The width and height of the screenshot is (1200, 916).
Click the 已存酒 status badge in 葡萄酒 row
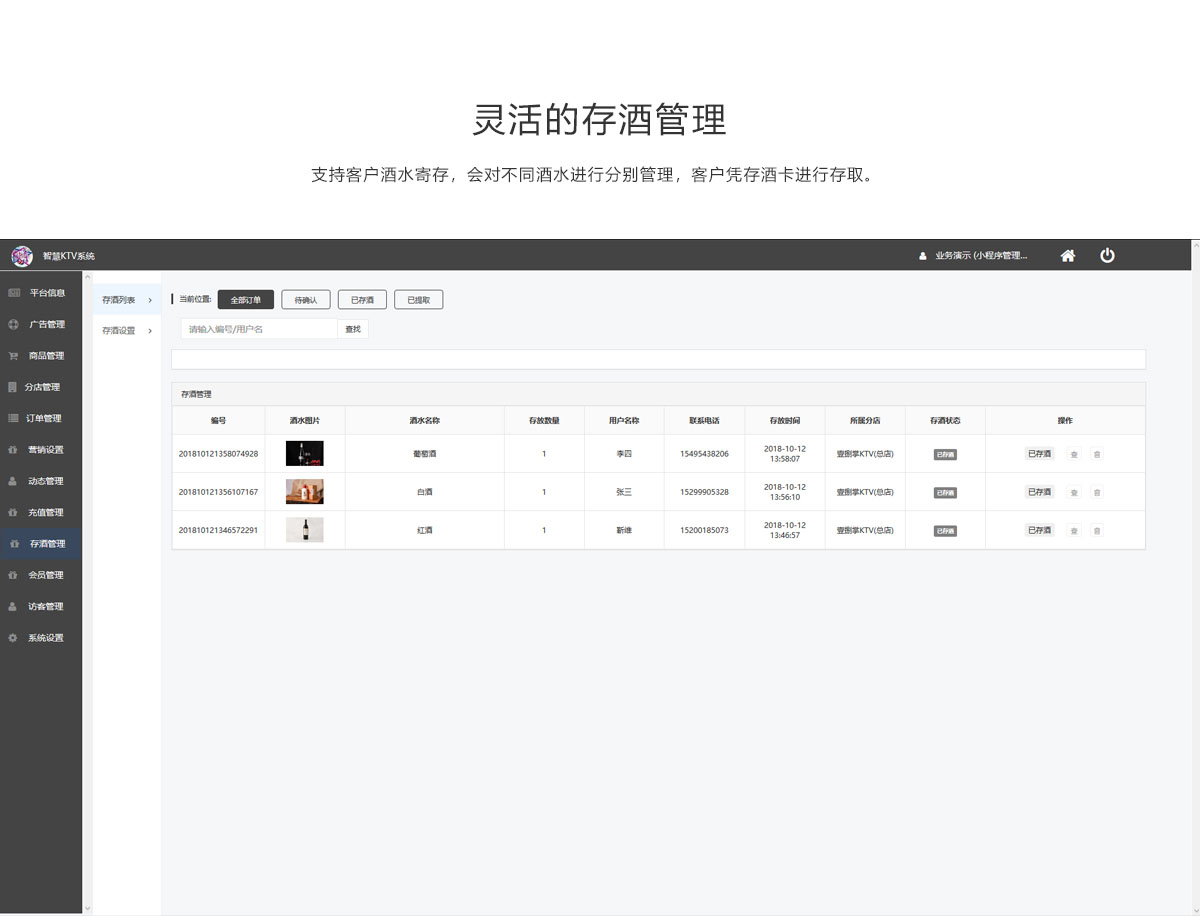(945, 454)
